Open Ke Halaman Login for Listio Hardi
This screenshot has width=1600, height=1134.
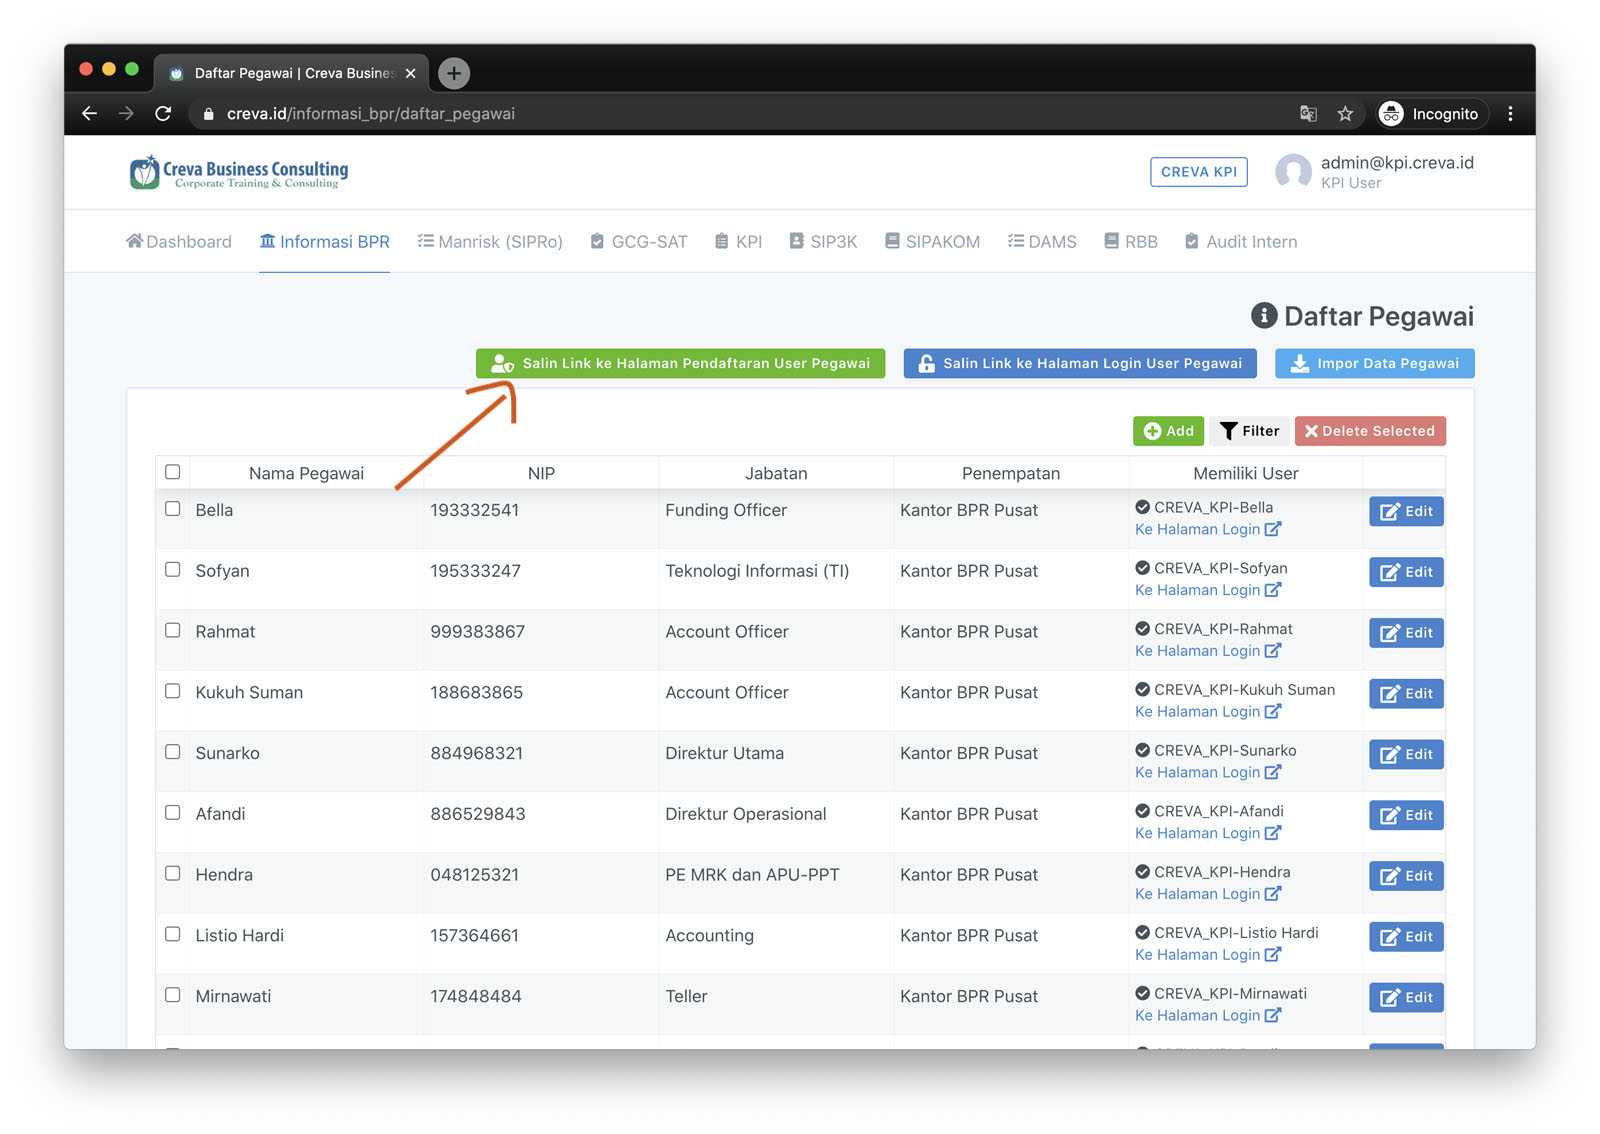(1208, 955)
